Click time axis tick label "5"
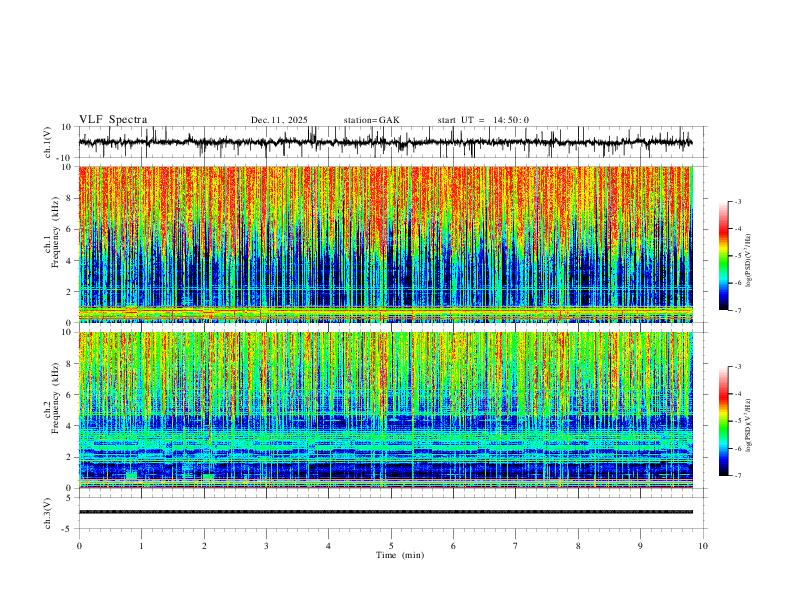Screen dimensions: 792x612 391,546
